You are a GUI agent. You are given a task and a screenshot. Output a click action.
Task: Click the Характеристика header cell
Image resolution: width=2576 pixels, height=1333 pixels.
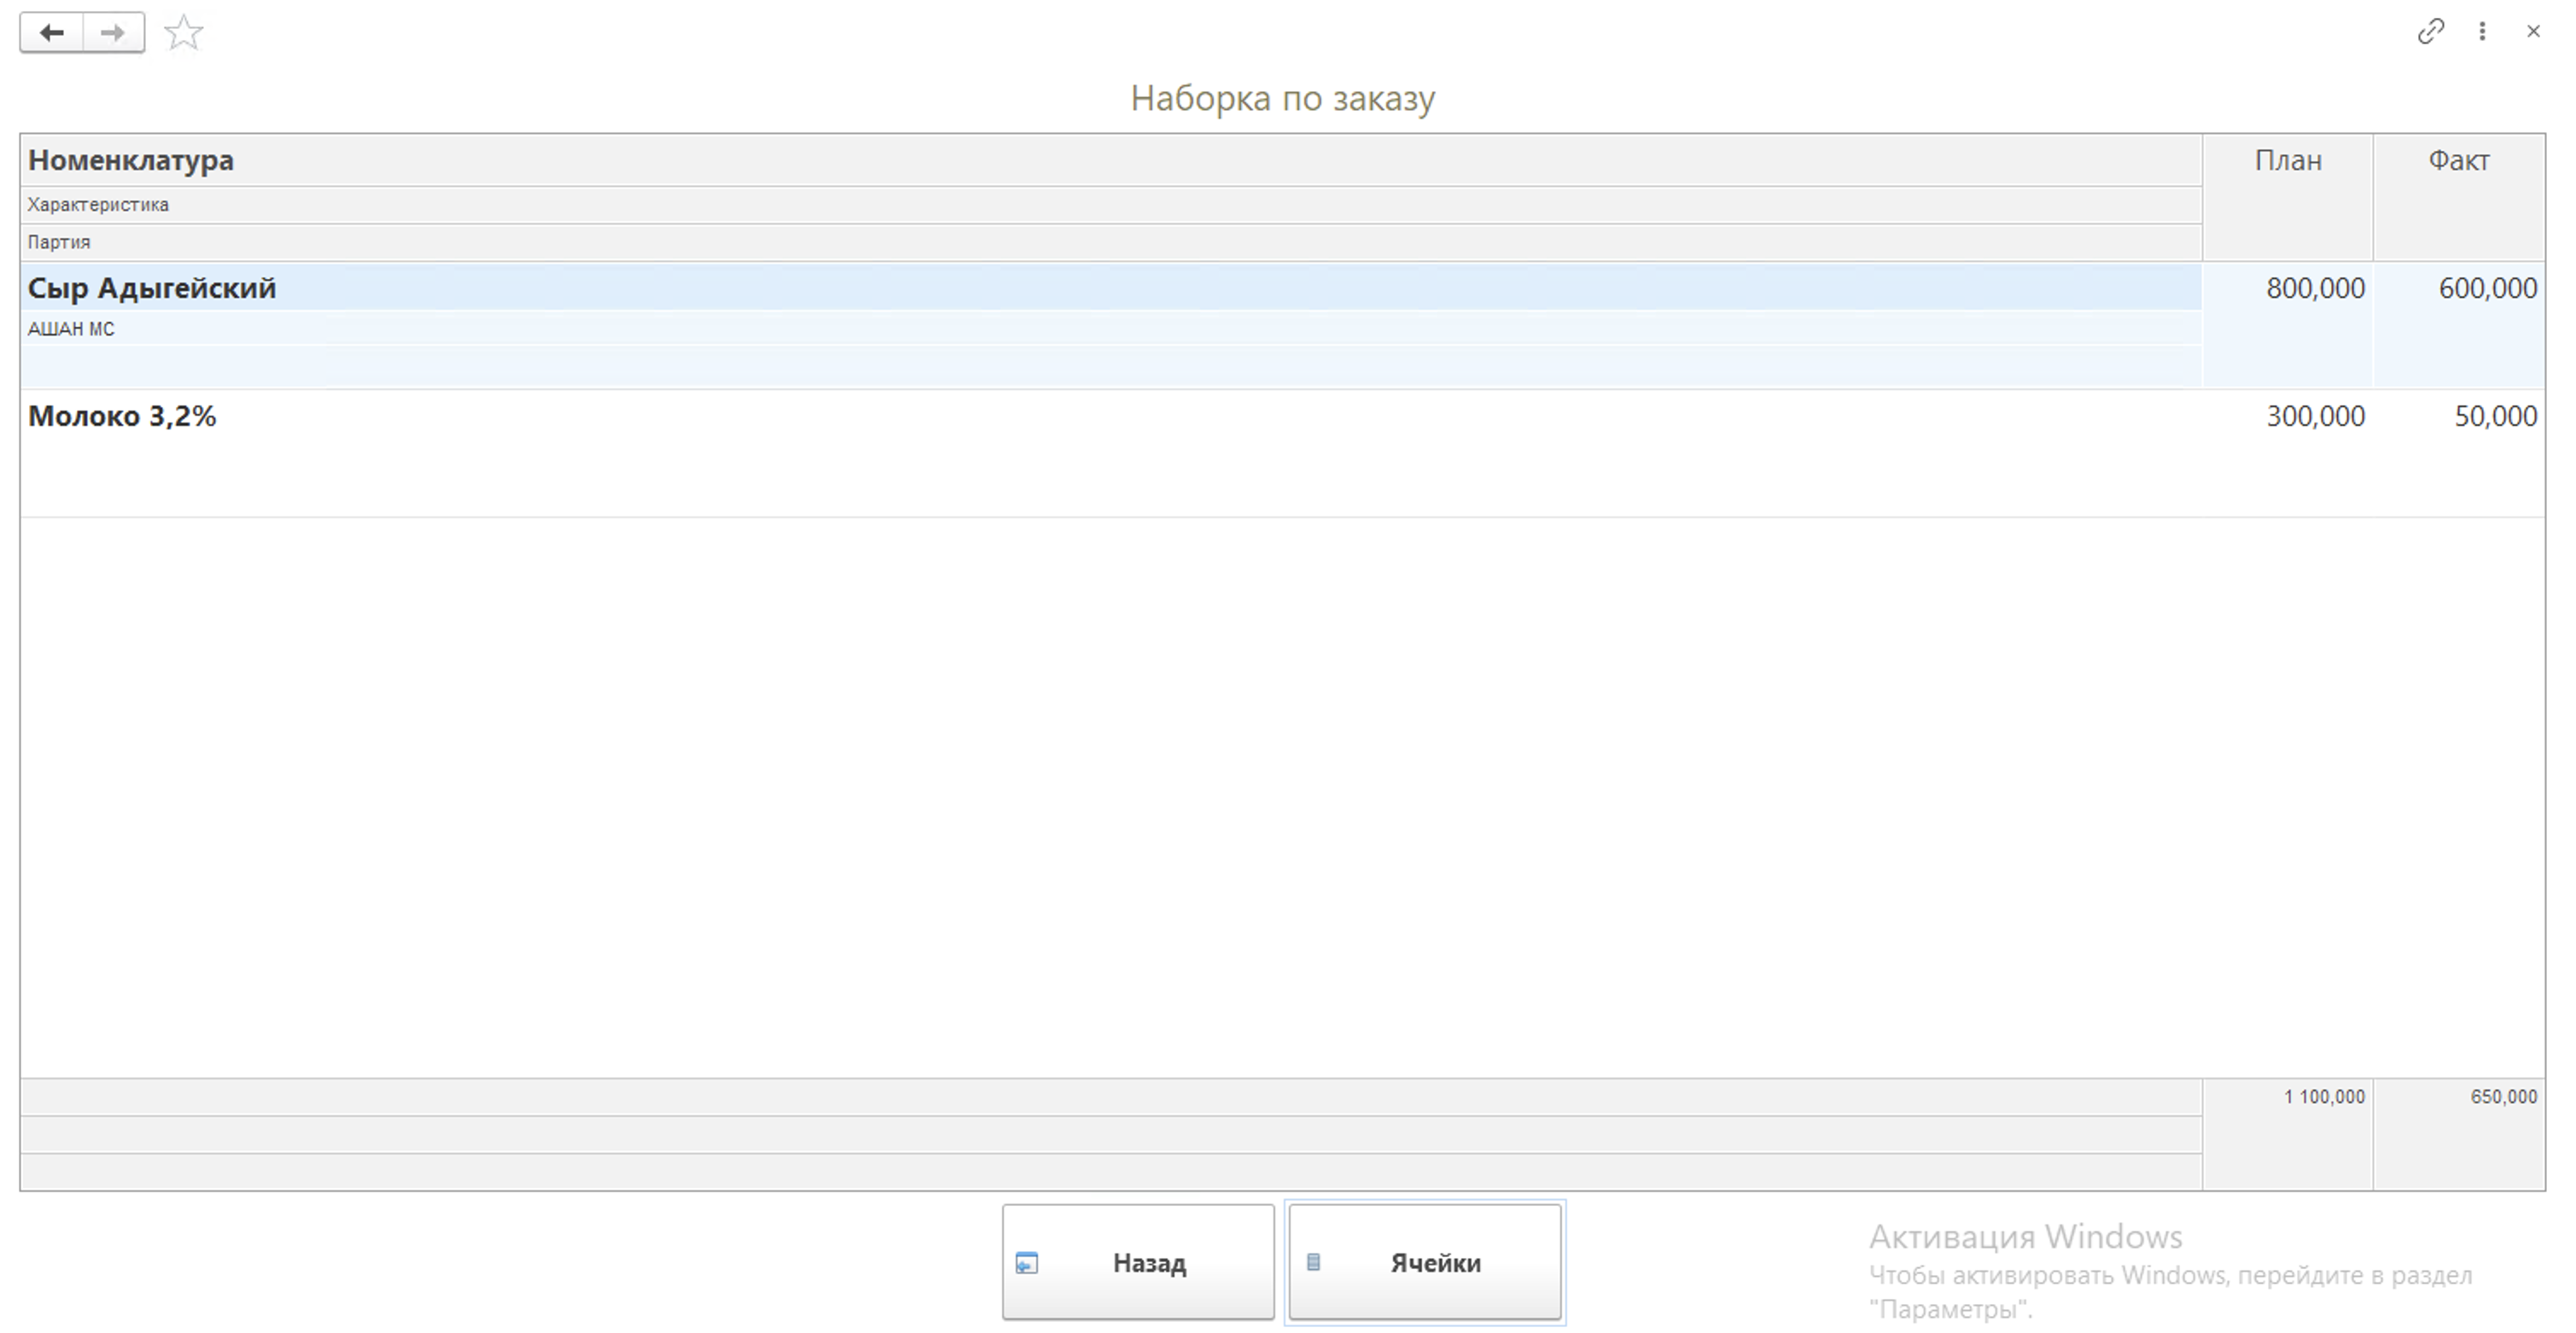(x=98, y=205)
